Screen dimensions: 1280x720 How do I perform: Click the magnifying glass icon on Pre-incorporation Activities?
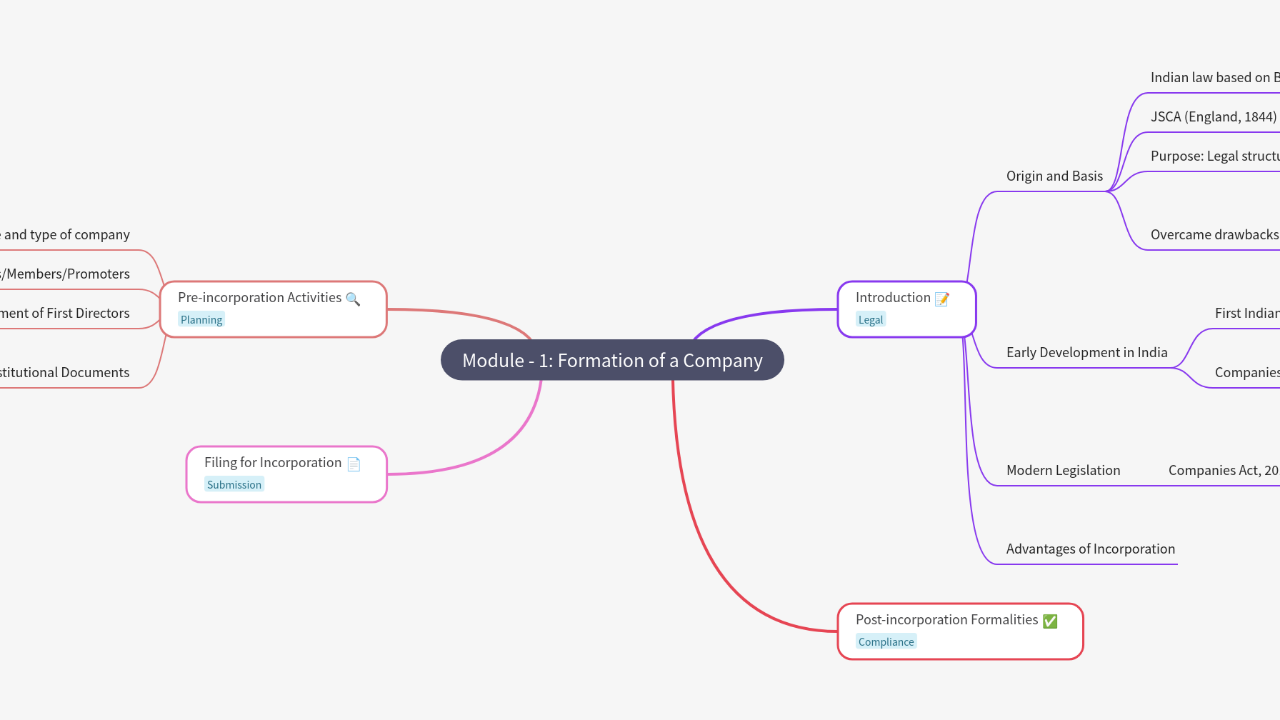pyautogui.click(x=352, y=298)
